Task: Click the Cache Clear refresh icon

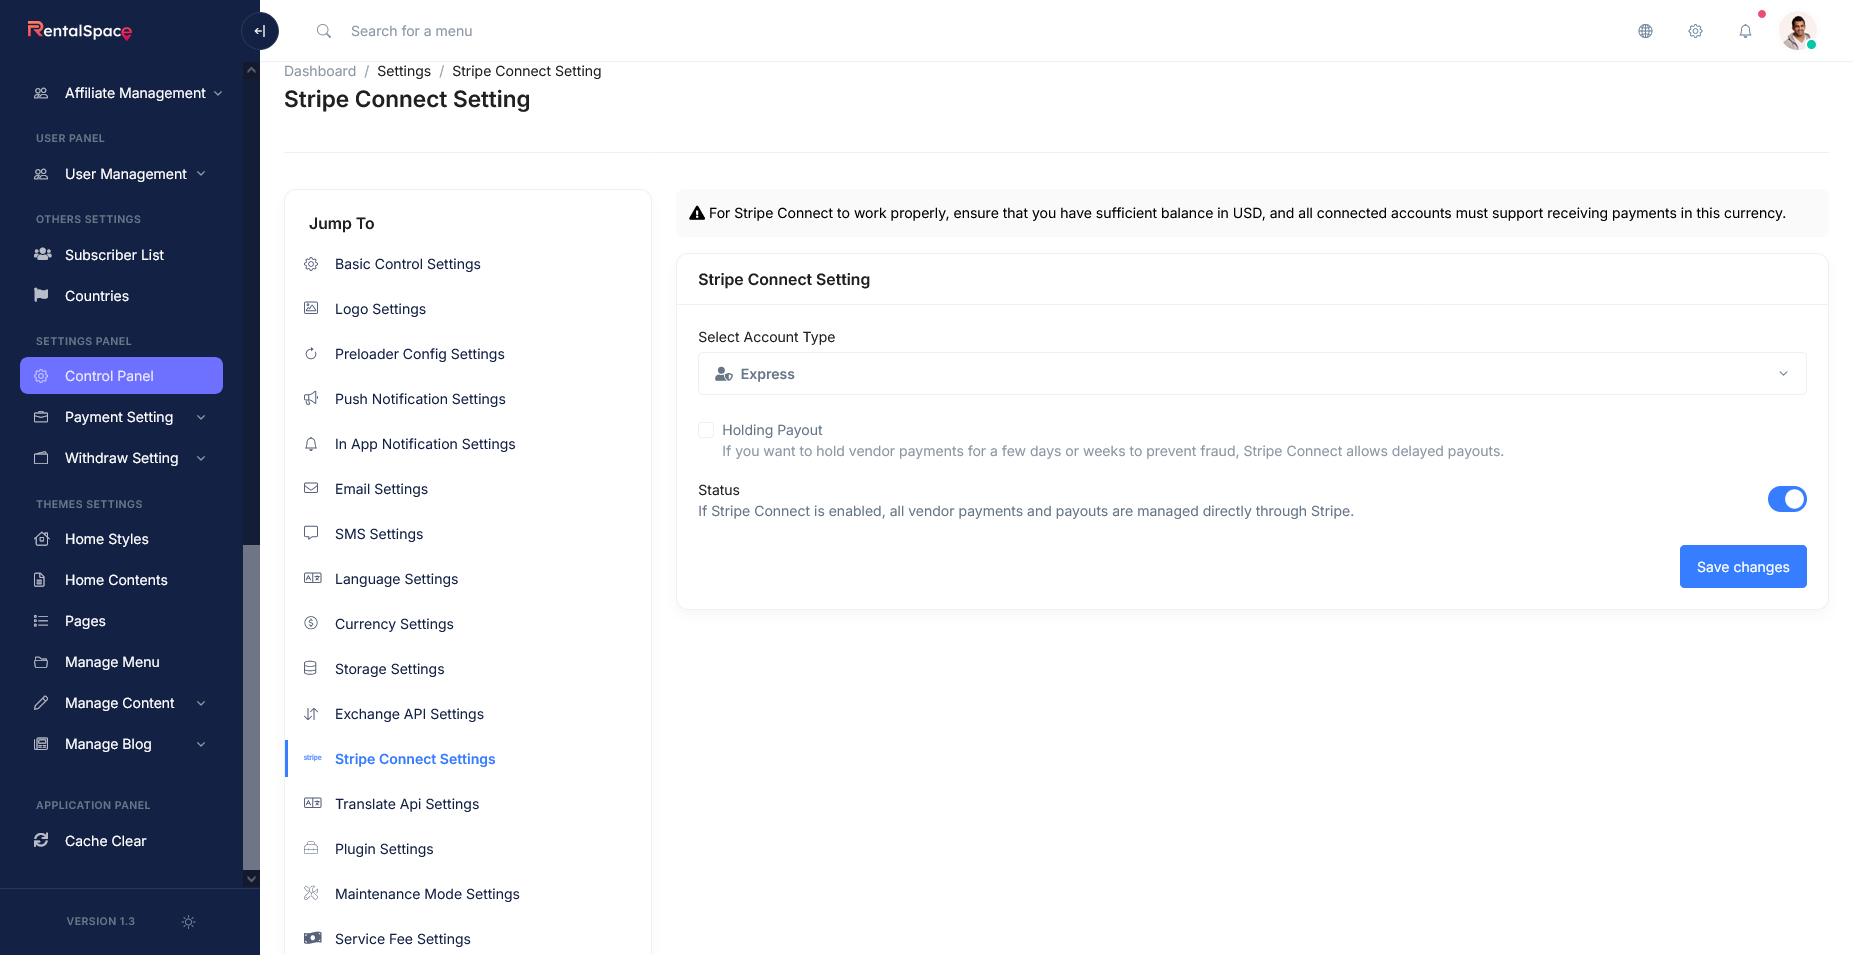Action: [41, 841]
